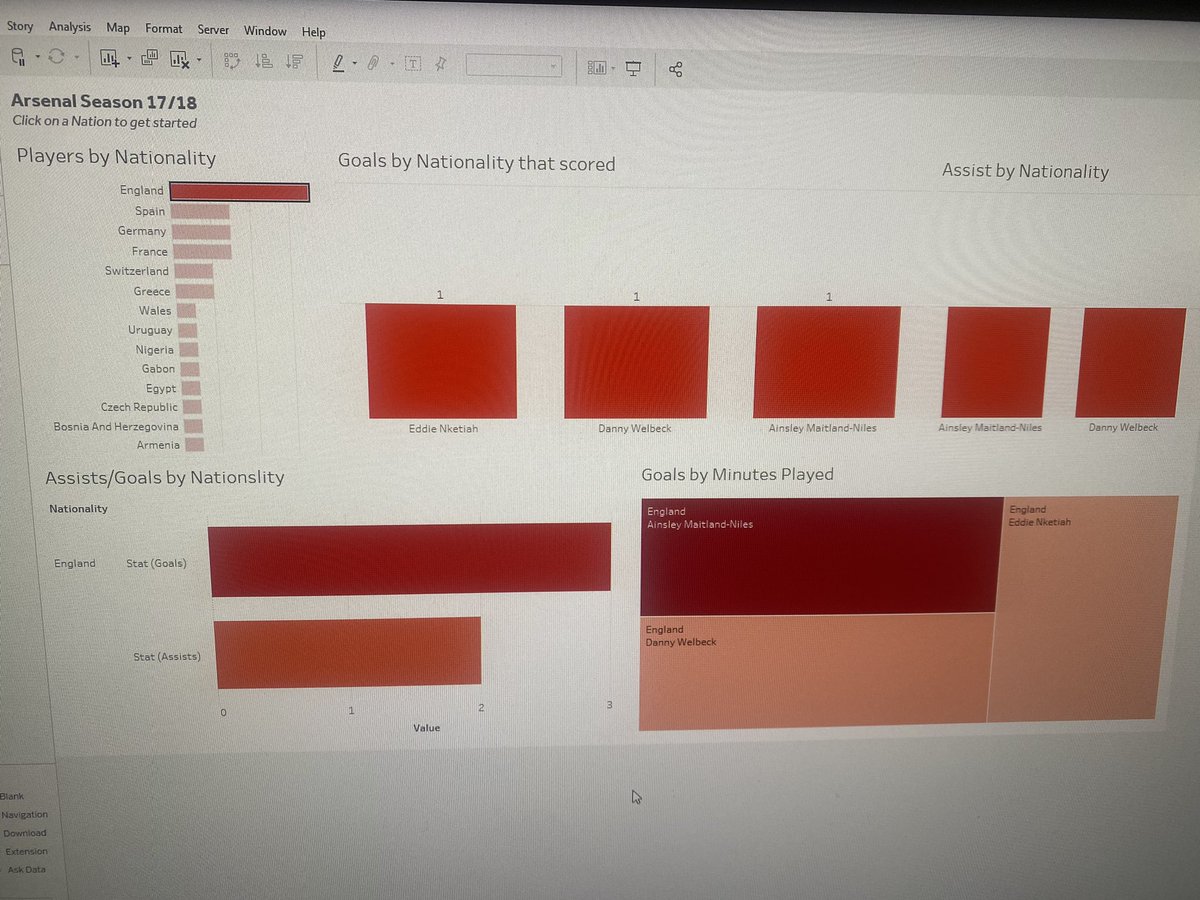Select Danny Welbeck's bar in Goals by Nationality
Screen dimensions: 1200x900
(636, 362)
